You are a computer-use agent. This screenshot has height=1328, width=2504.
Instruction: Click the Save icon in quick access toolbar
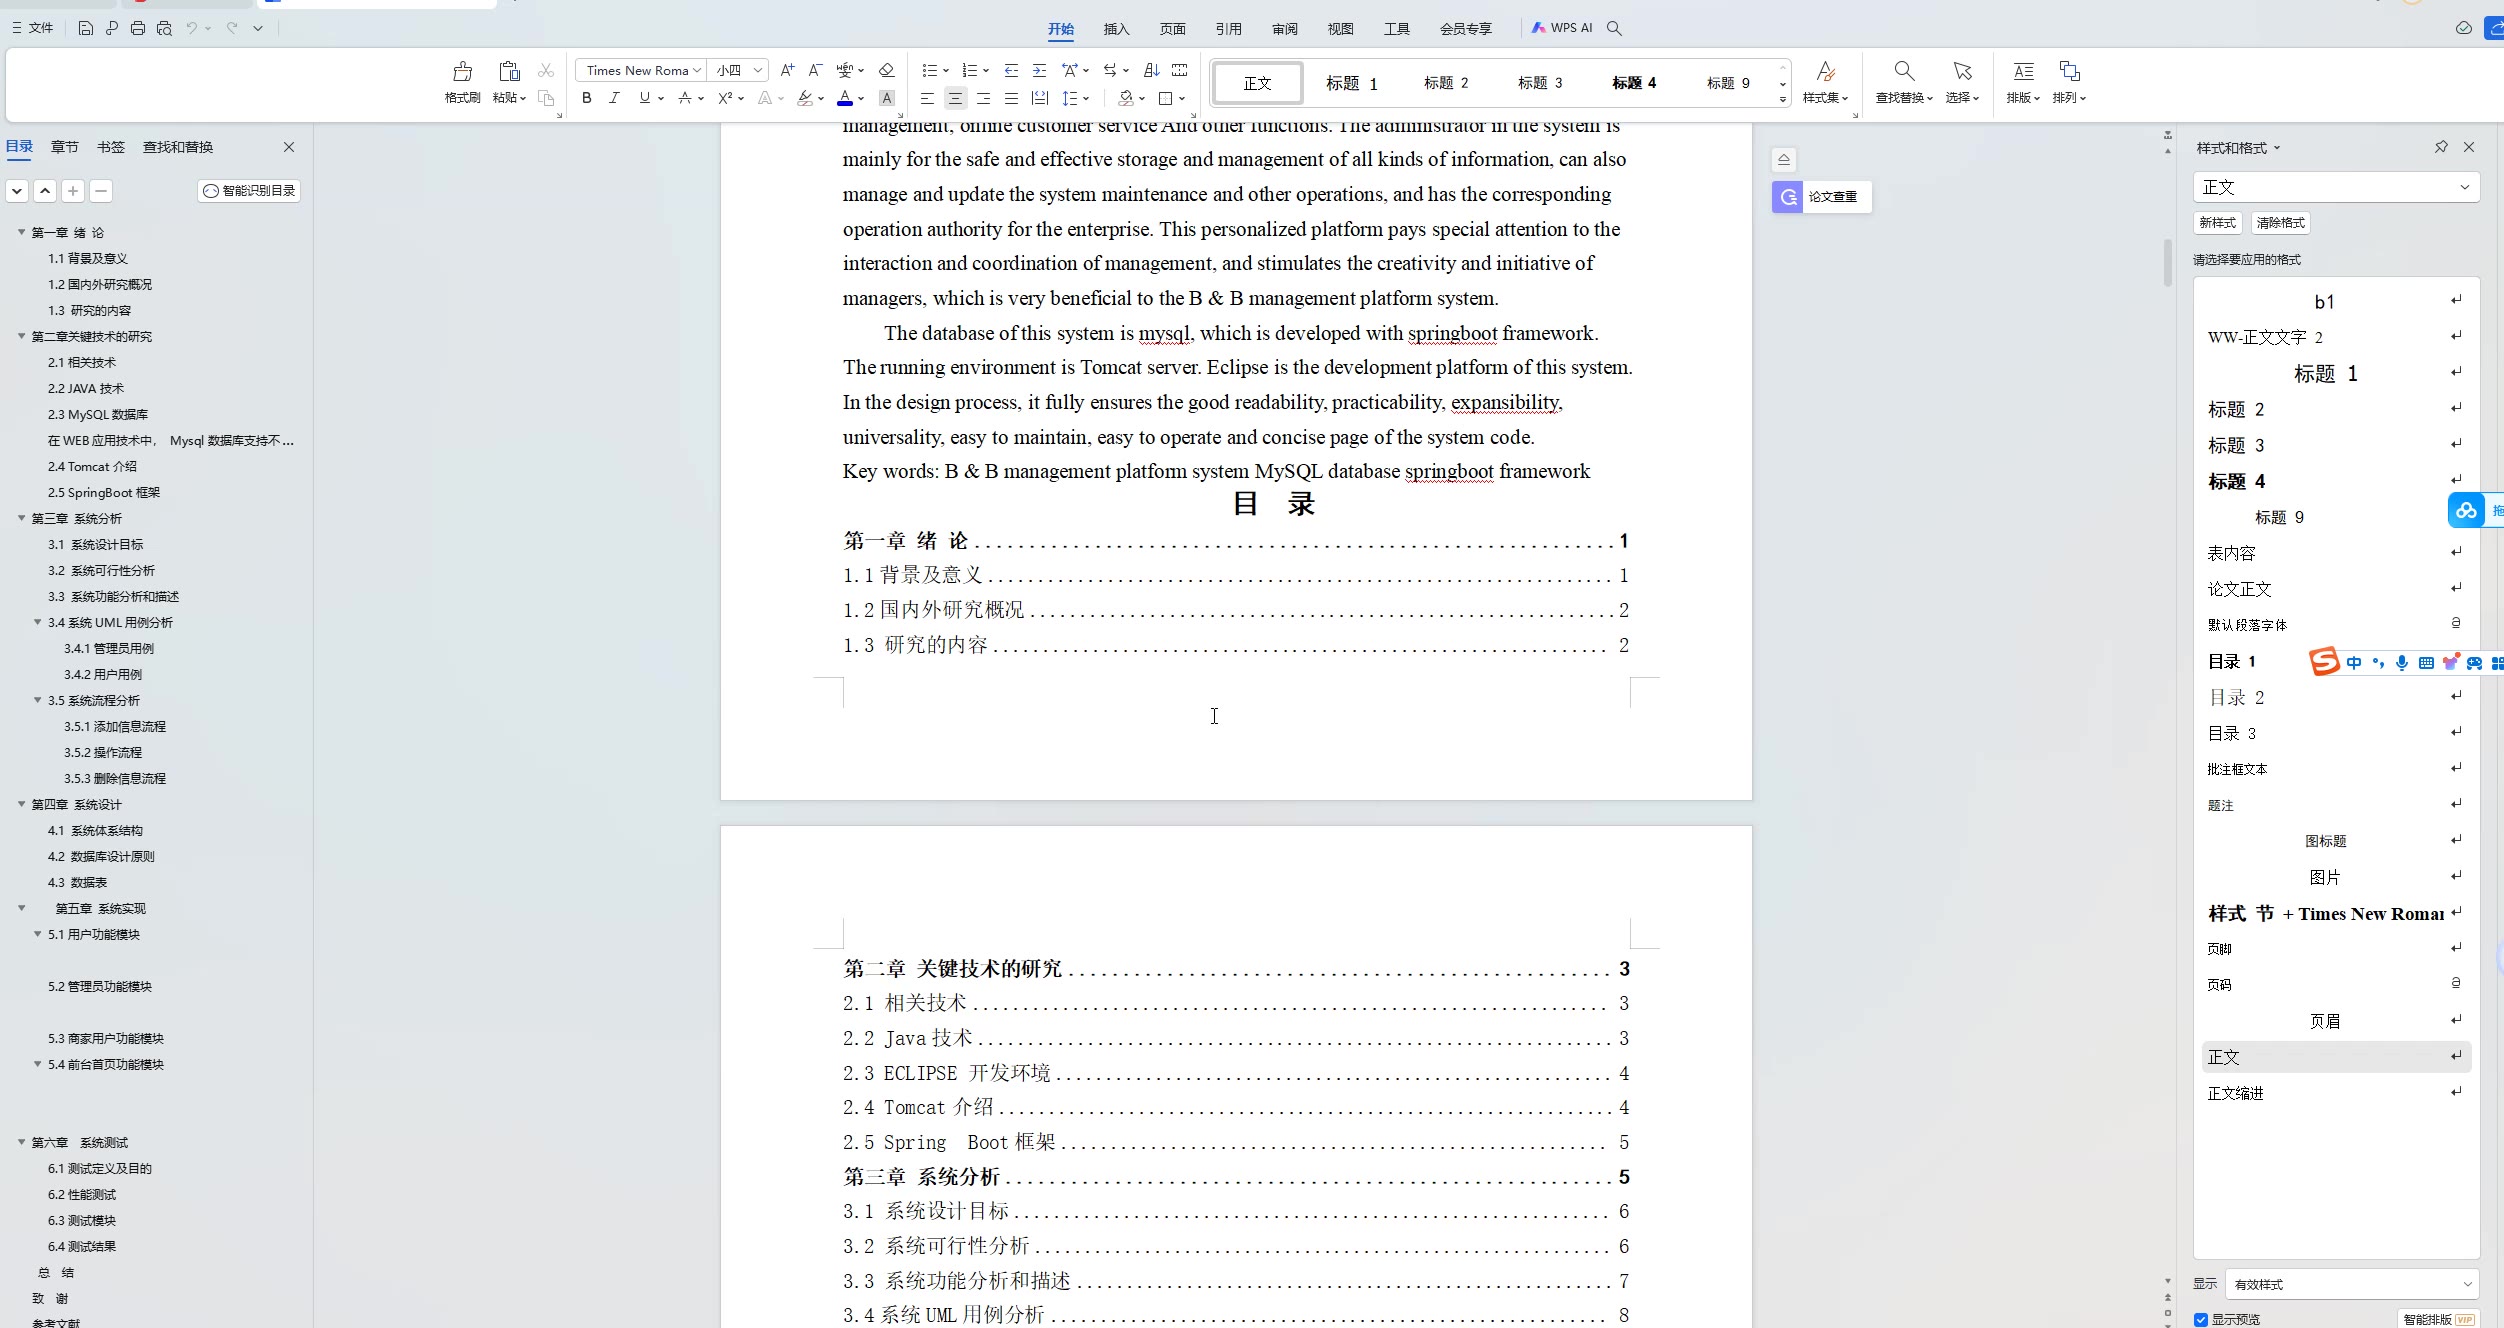pos(86,28)
